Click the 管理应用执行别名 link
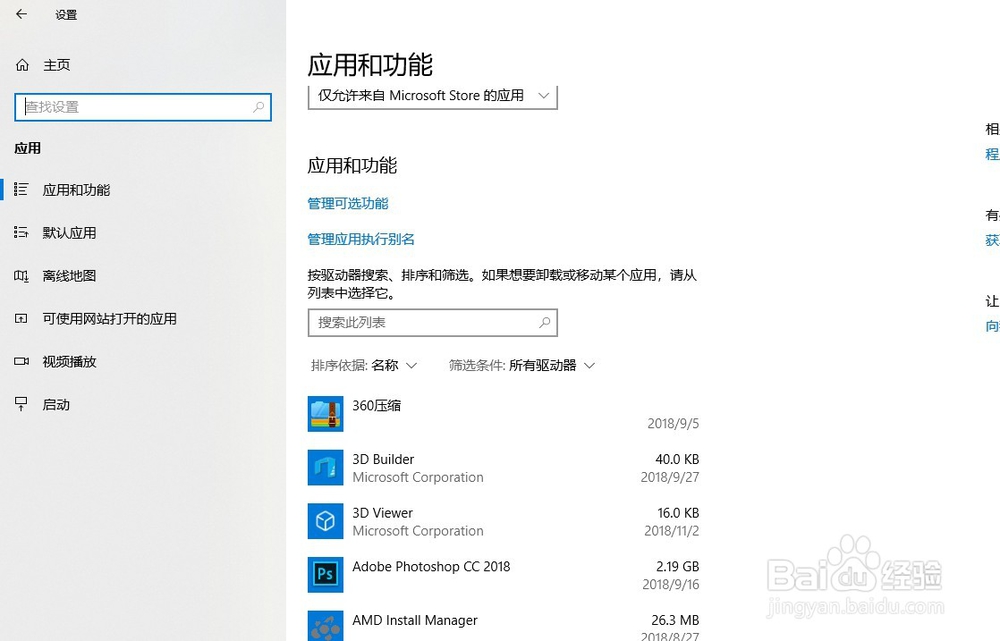 [x=361, y=239]
